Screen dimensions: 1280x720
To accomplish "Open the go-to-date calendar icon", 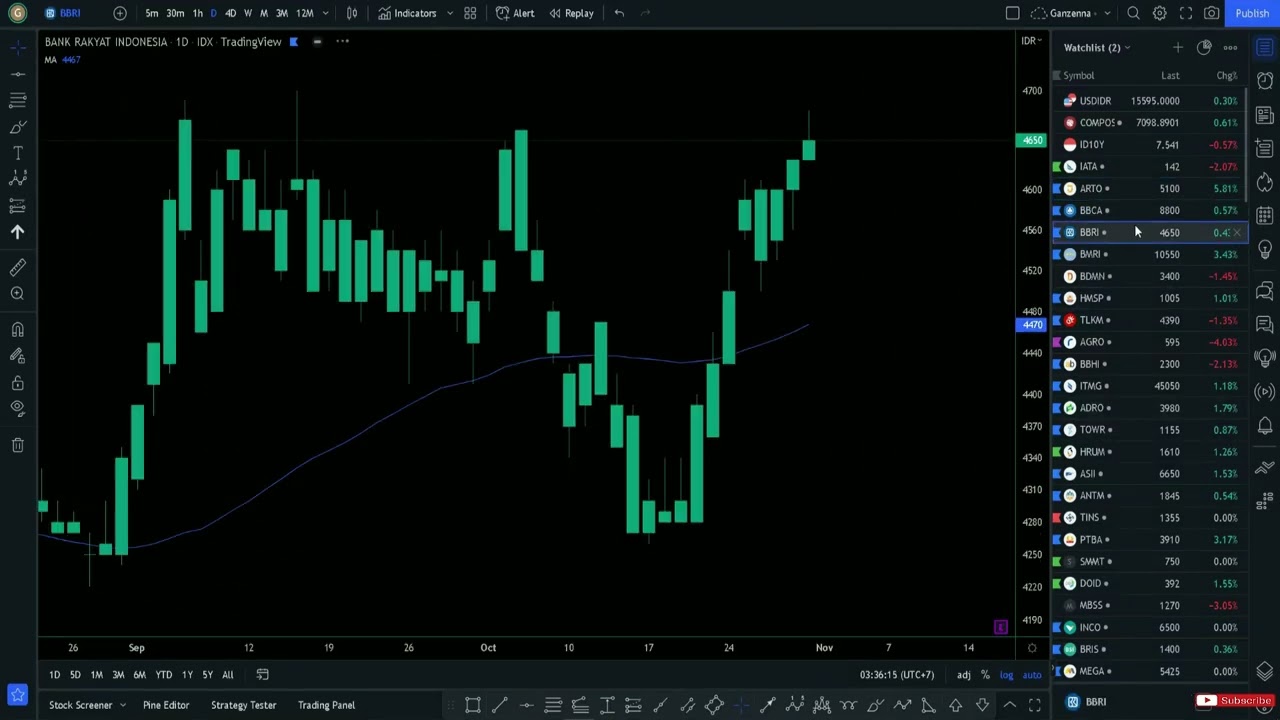I will [x=262, y=675].
